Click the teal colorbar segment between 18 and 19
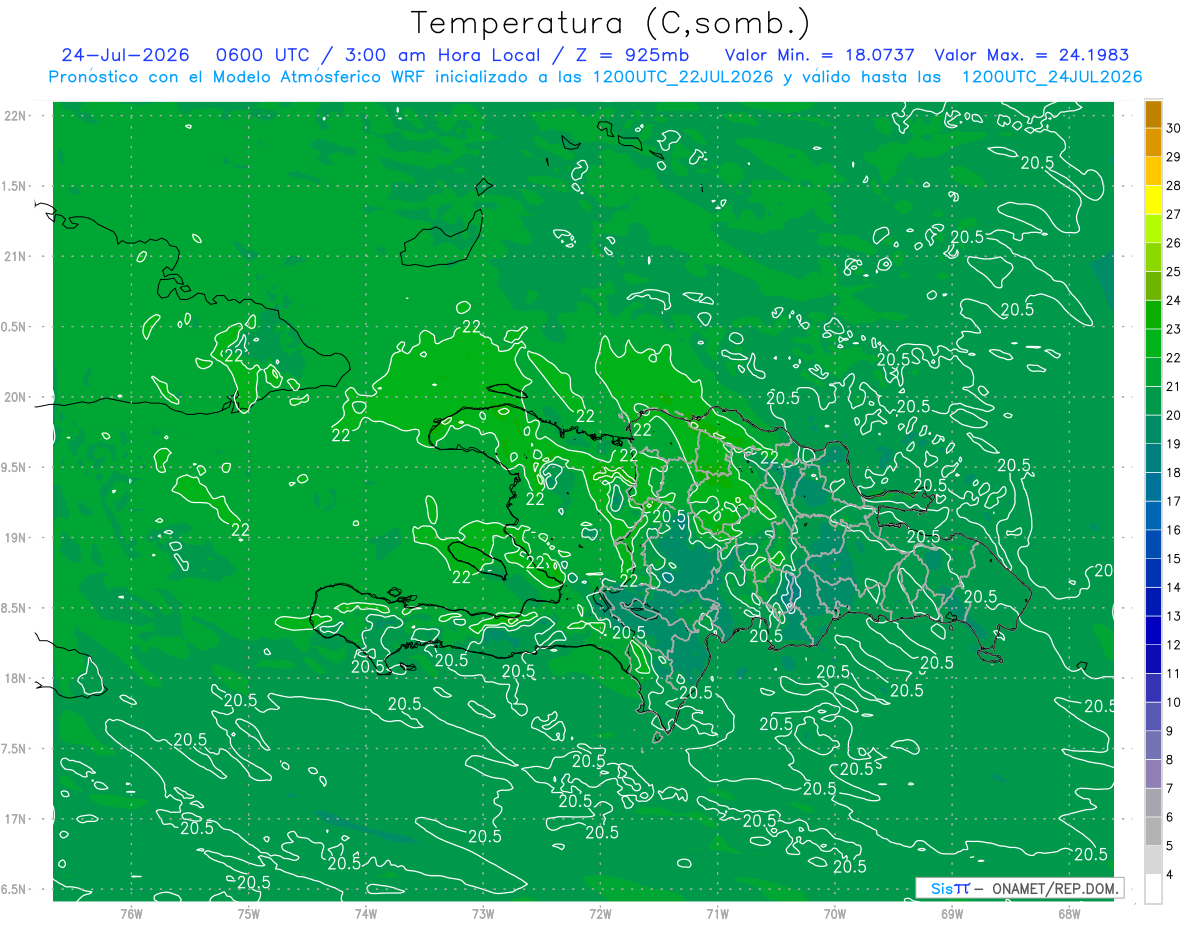This screenshot has height=927, width=1200. [1153, 459]
